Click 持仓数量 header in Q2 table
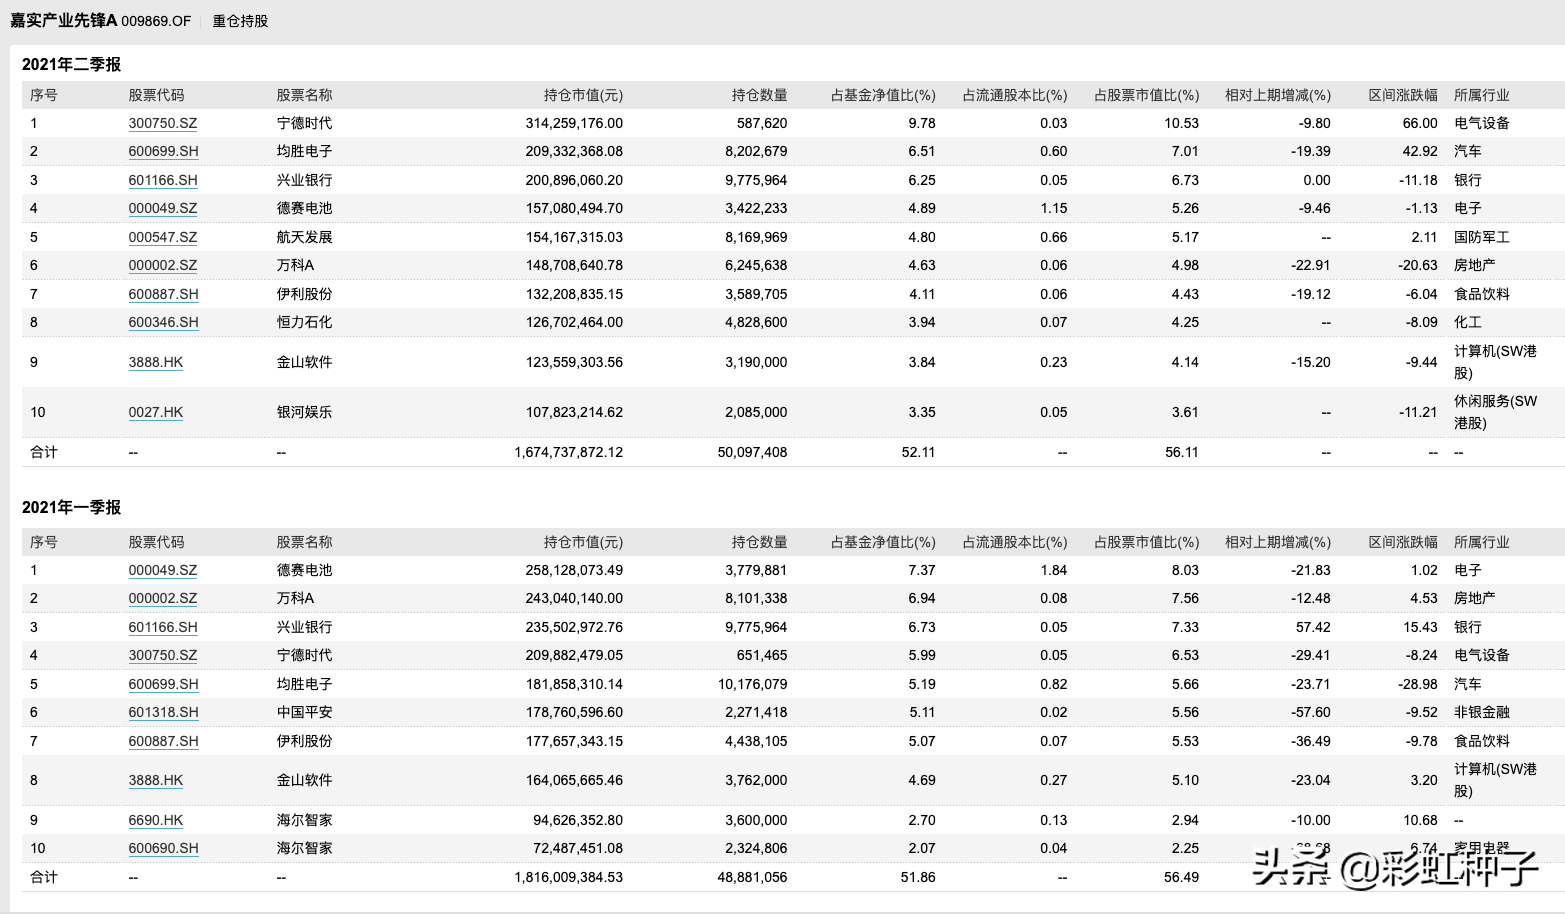The height and width of the screenshot is (914, 1565). coord(759,95)
